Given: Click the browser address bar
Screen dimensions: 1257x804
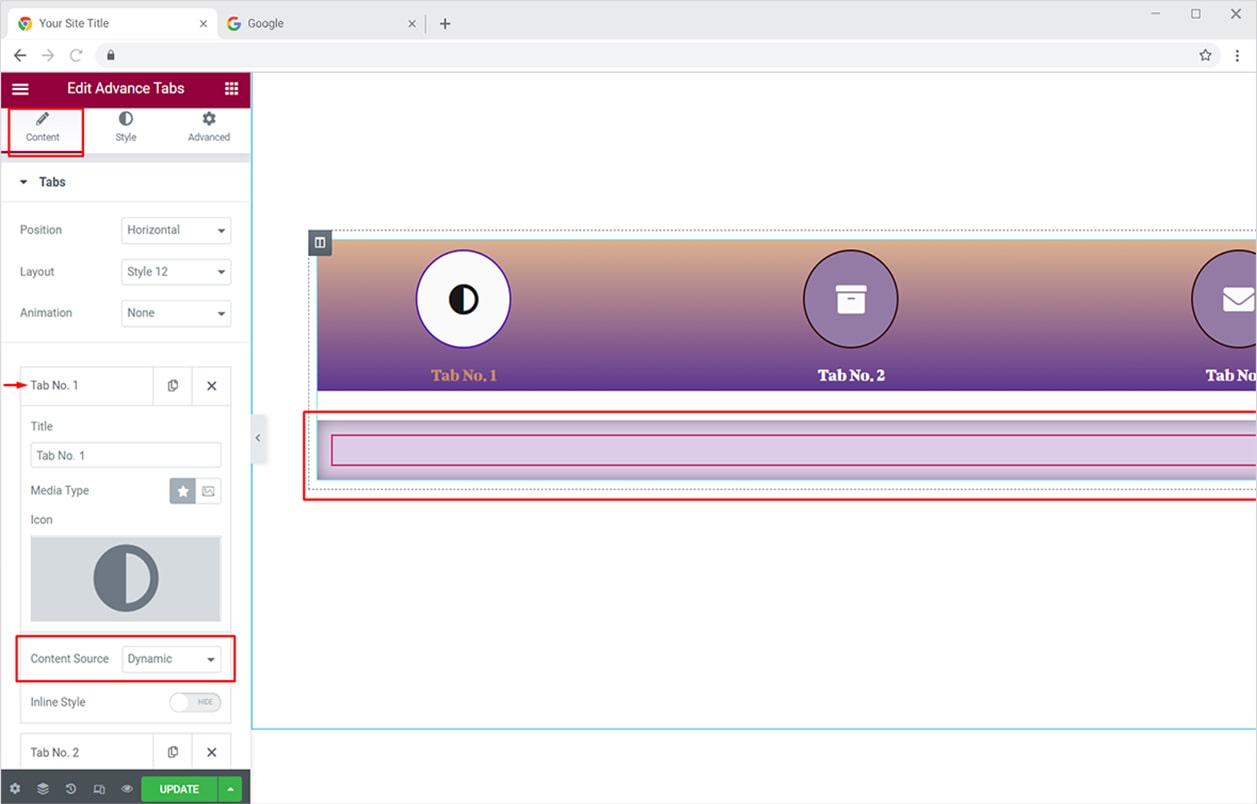Looking at the screenshot, I should pos(656,55).
